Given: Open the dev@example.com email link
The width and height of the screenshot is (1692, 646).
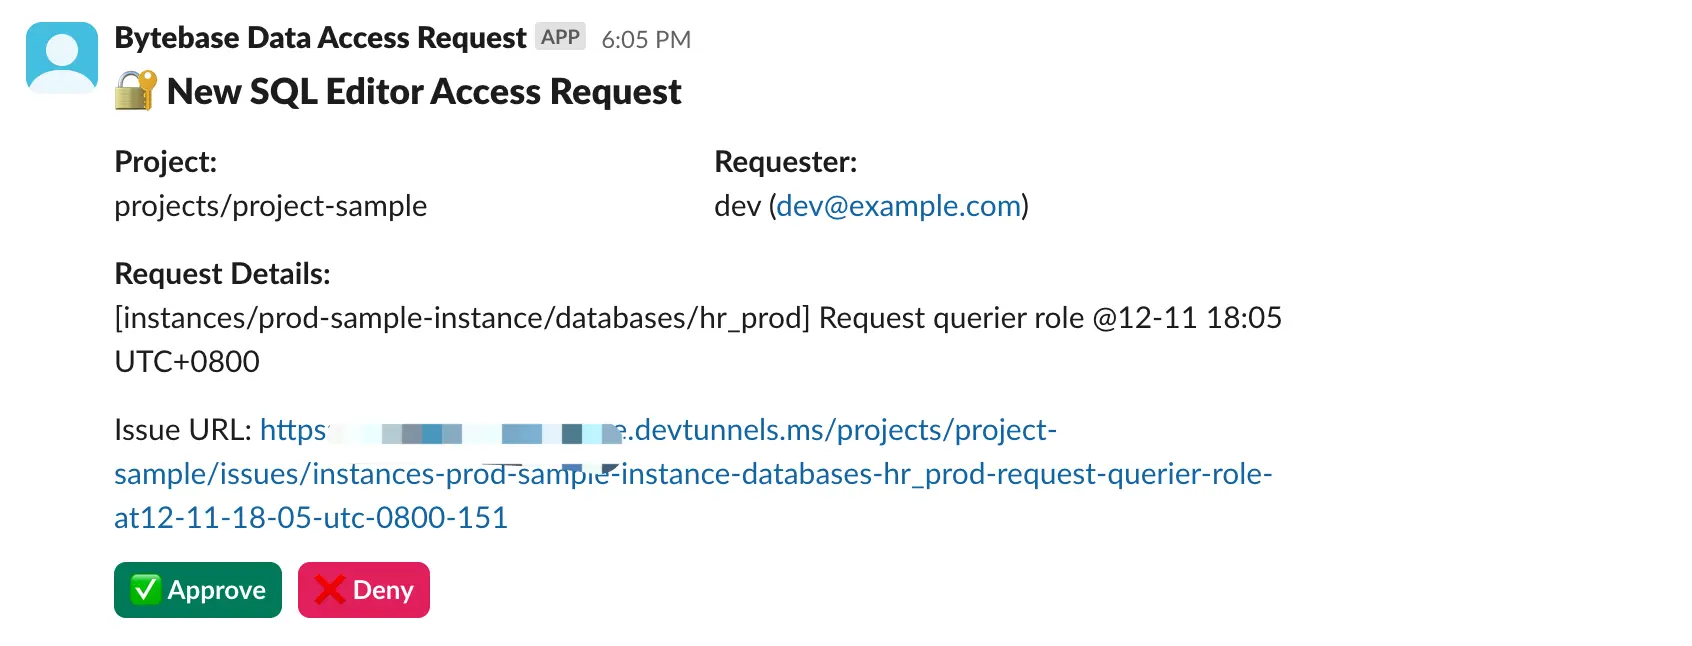Looking at the screenshot, I should [x=899, y=206].
